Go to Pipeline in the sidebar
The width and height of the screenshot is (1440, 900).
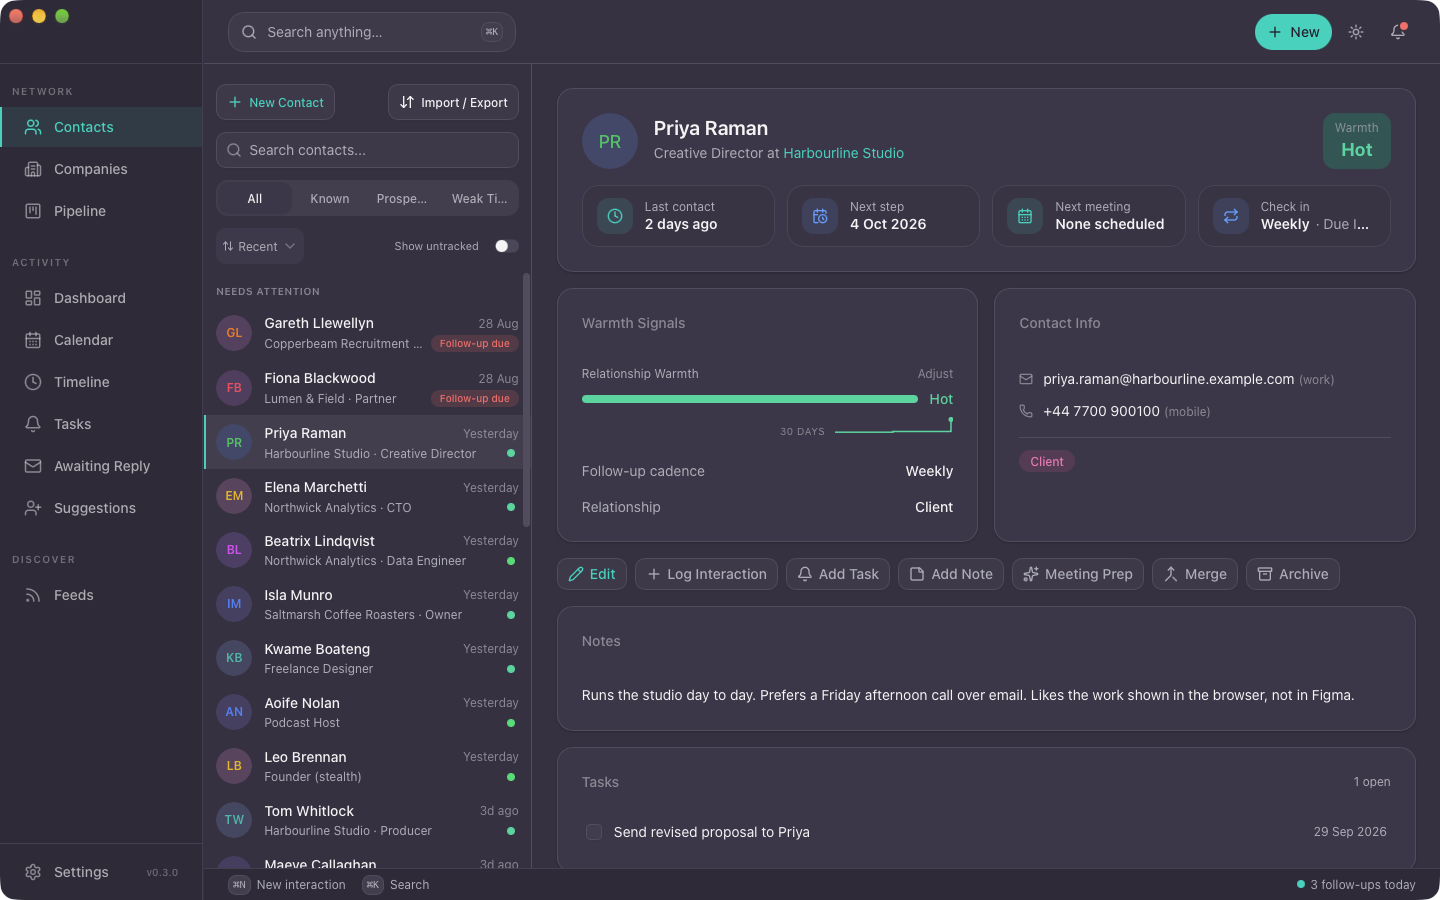click(101, 211)
